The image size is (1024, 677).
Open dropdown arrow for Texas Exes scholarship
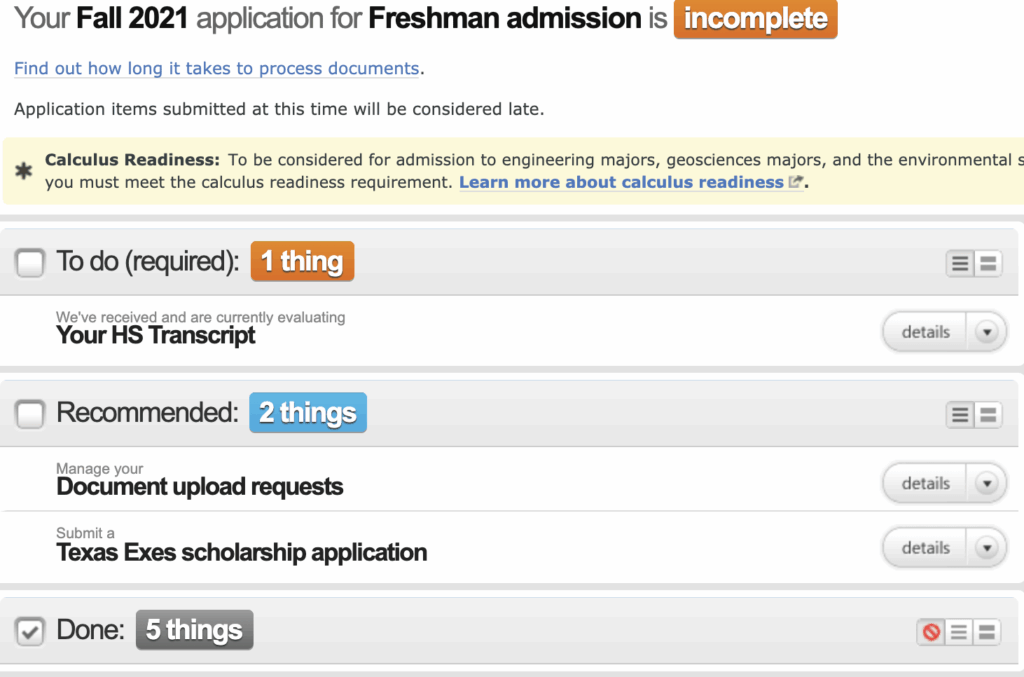click(x=987, y=548)
